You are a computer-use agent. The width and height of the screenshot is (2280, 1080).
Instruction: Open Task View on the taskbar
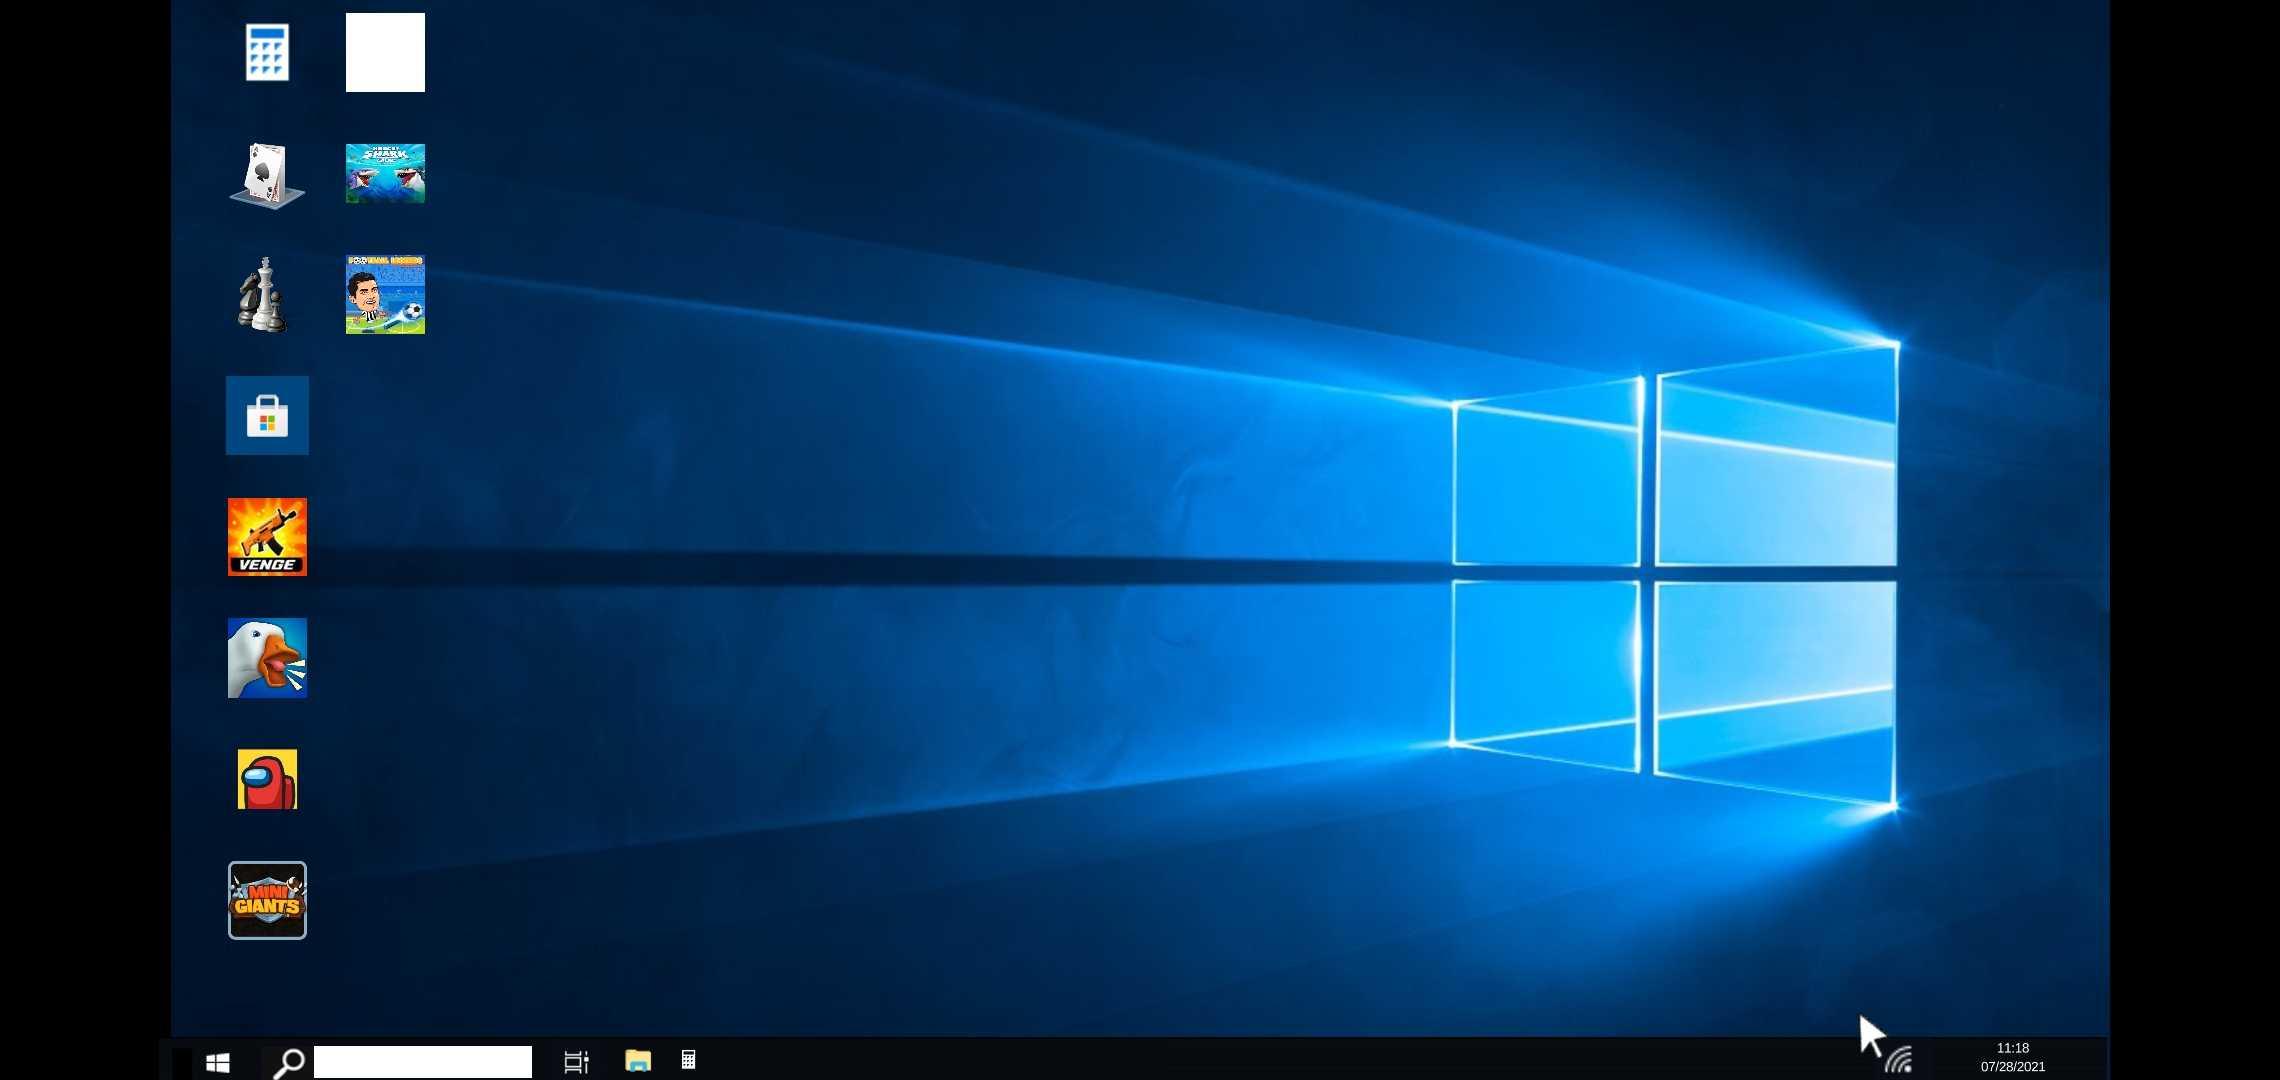click(577, 1061)
